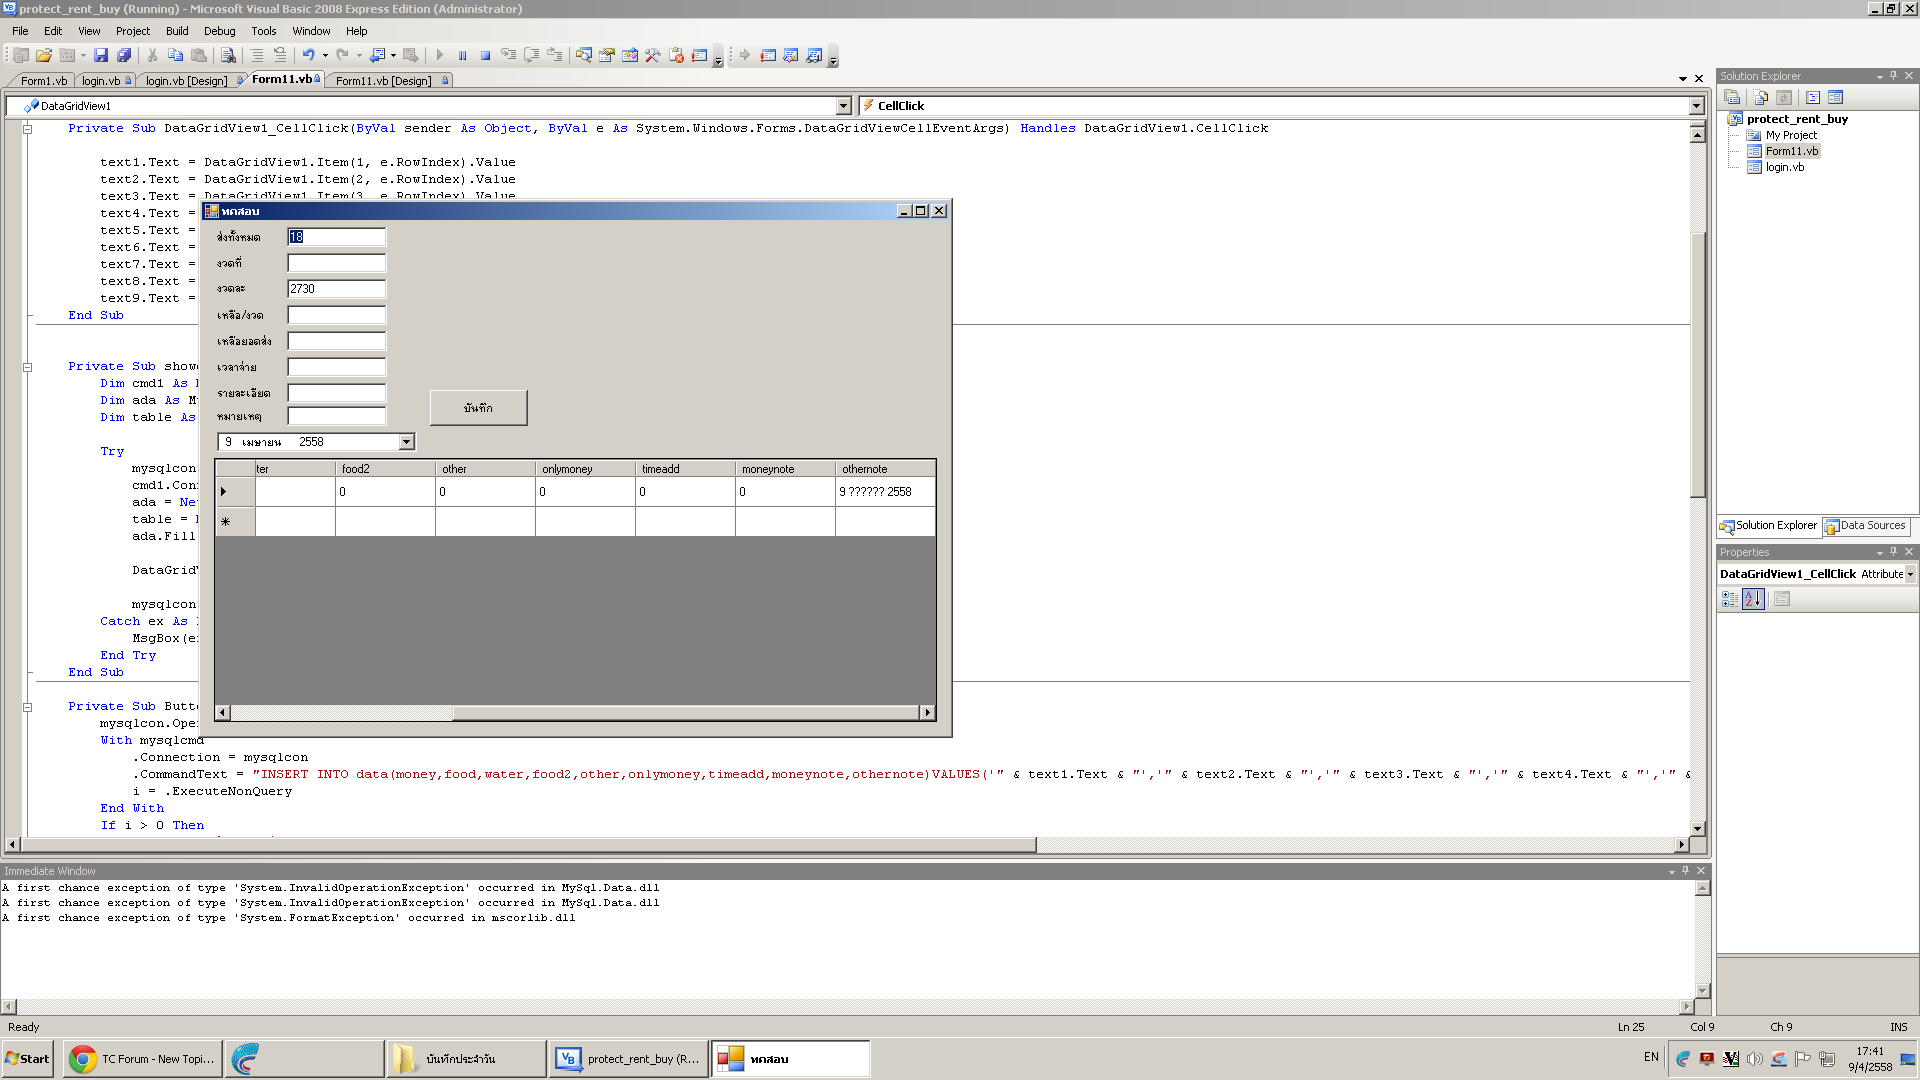This screenshot has height=1080, width=1920.
Task: Open the Debug menu
Action: pos(219,31)
